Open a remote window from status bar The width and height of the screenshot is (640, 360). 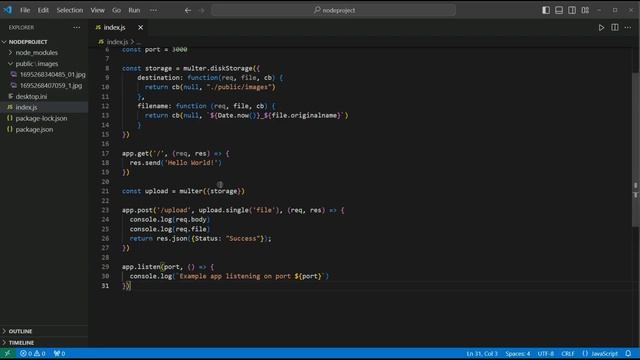coord(7,353)
